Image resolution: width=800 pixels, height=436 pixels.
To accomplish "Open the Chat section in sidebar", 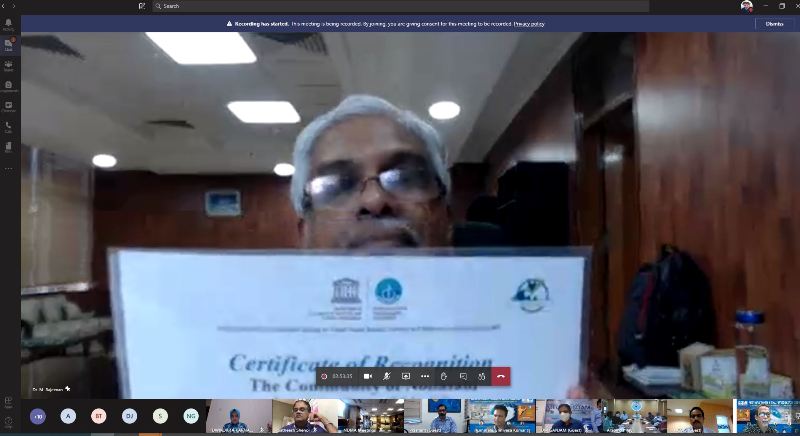I will [9, 45].
